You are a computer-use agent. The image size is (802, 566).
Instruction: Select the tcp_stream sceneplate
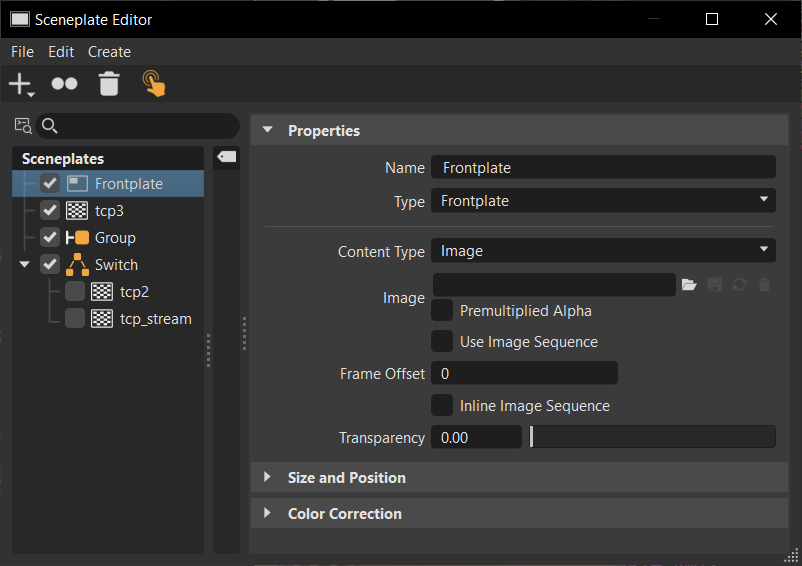click(155, 319)
